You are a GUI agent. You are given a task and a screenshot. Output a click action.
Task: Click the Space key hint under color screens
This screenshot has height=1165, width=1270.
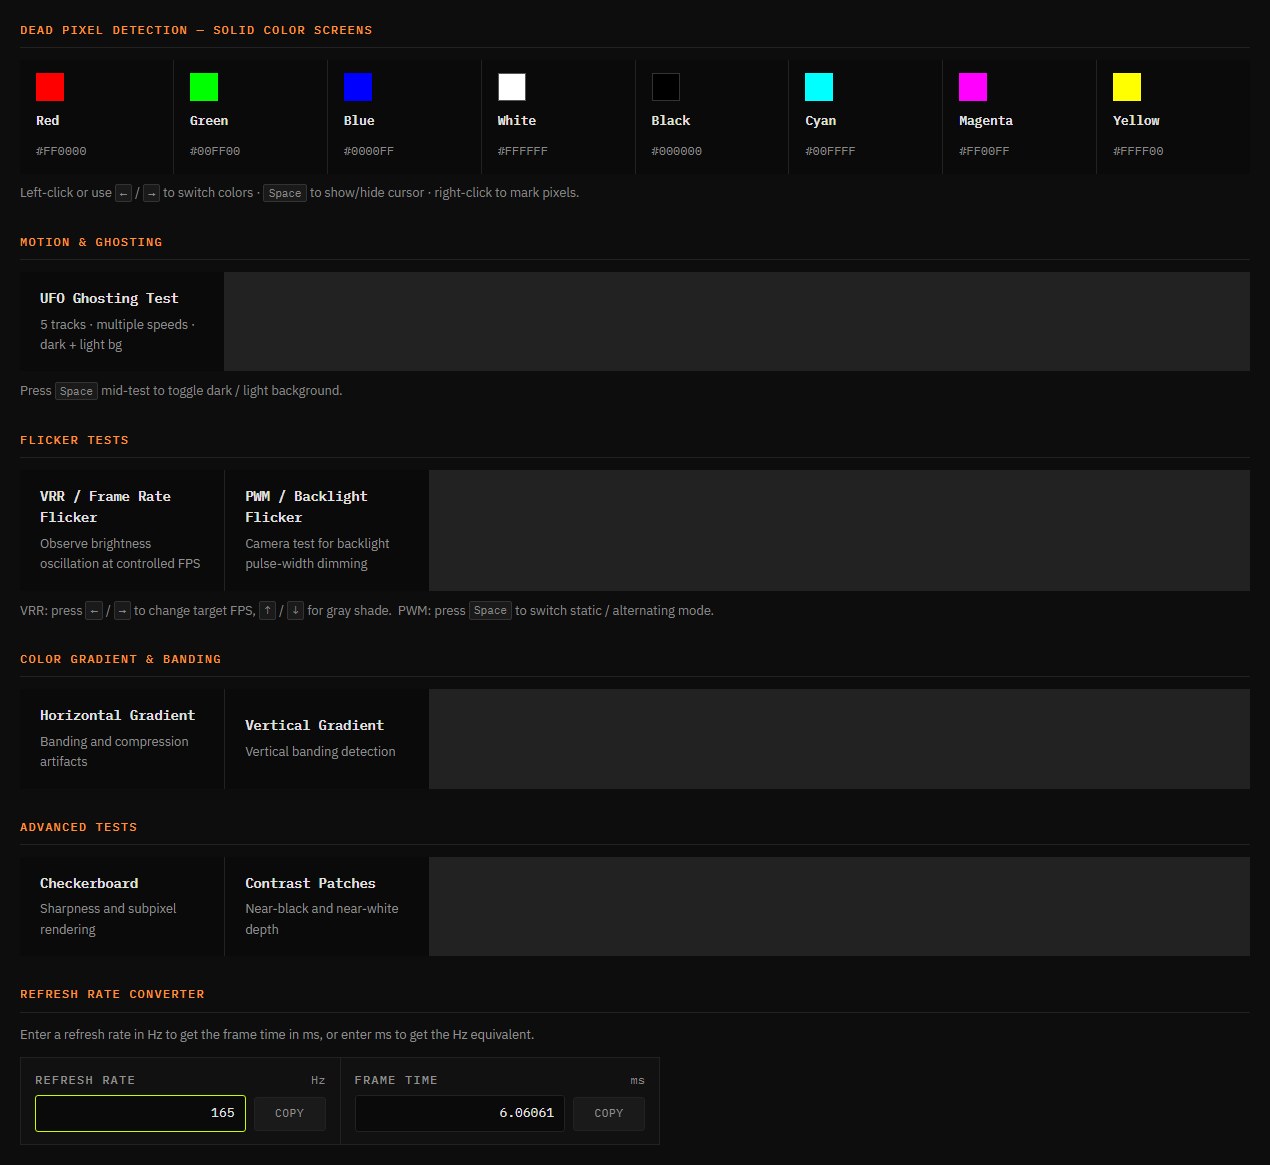[285, 193]
